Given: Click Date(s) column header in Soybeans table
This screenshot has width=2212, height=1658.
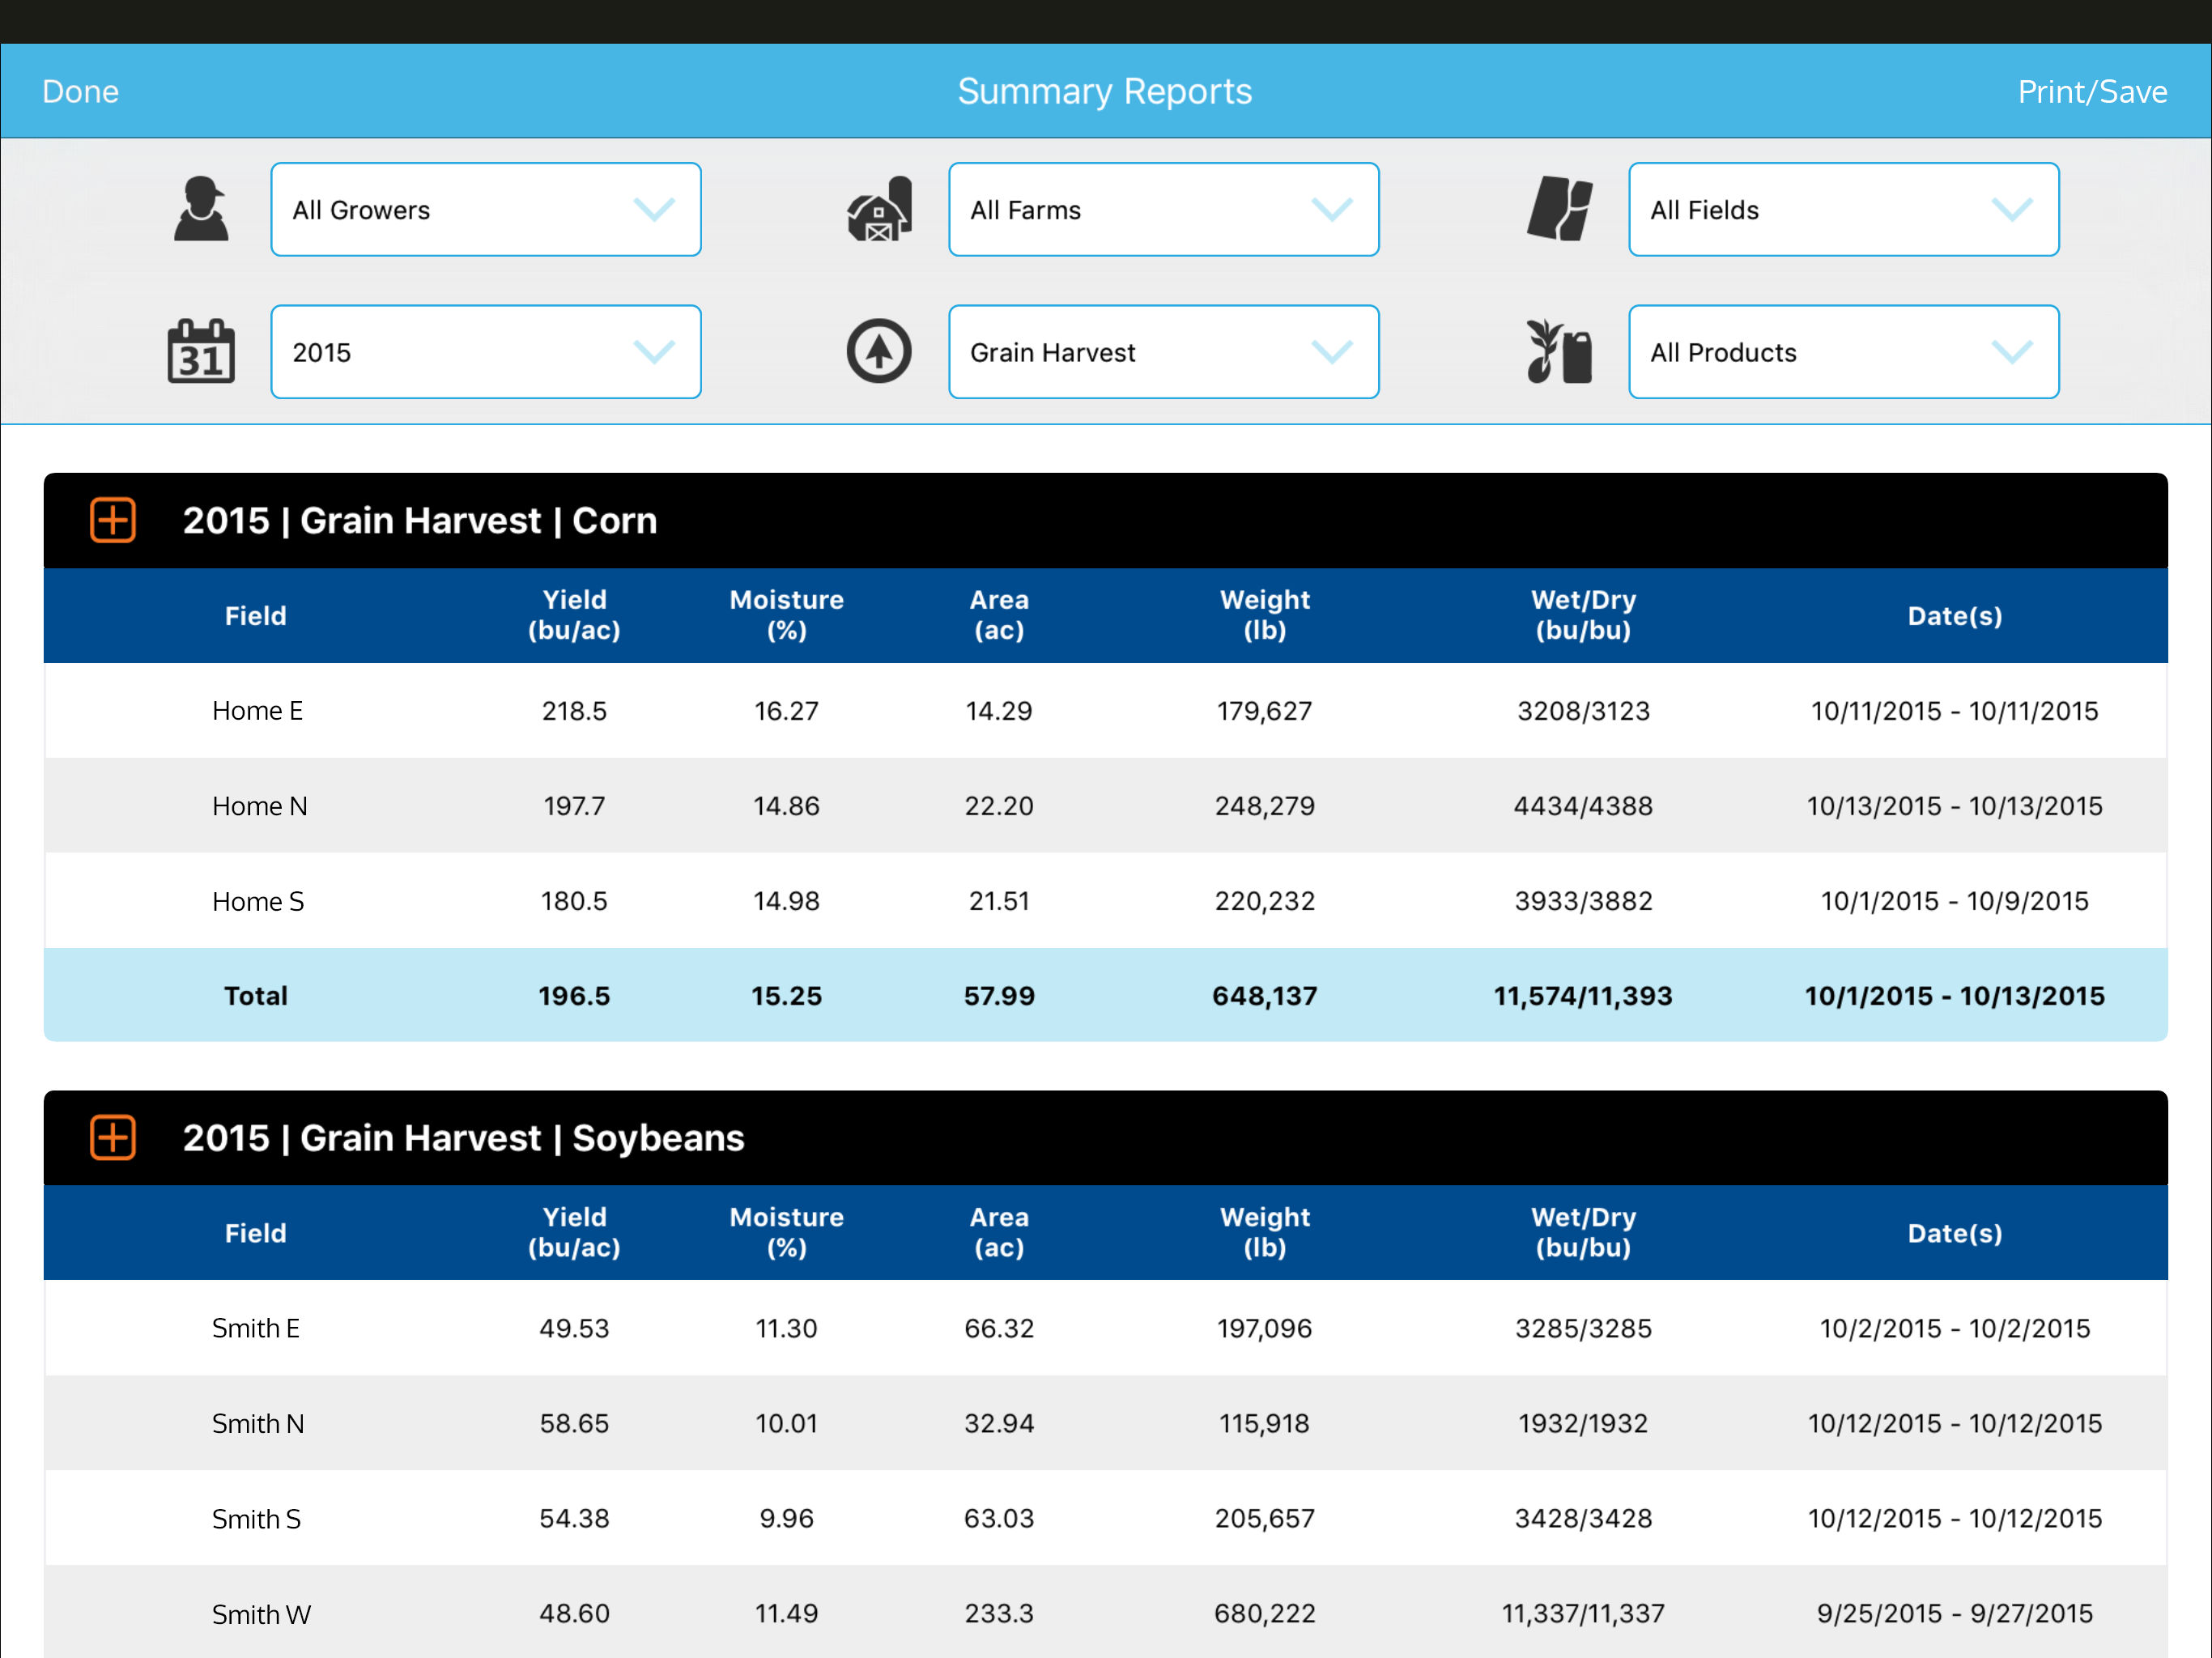Looking at the screenshot, I should 1954,1232.
